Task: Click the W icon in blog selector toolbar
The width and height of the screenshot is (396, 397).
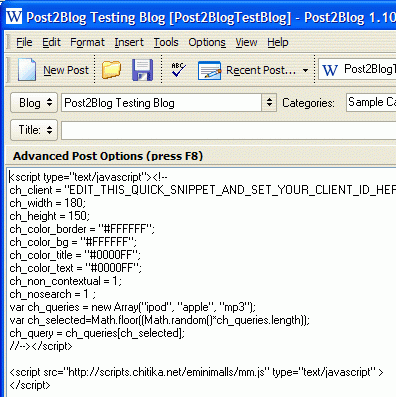Action: coord(330,70)
